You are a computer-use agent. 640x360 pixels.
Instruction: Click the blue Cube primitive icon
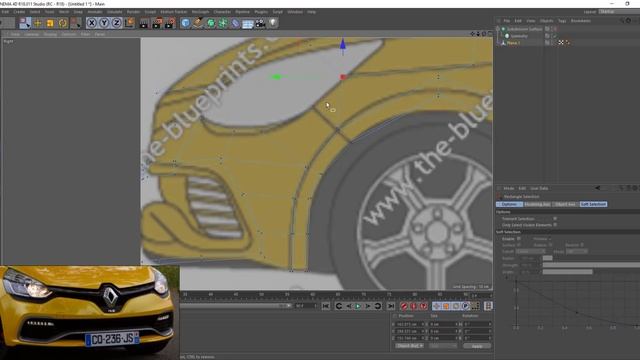(185, 23)
